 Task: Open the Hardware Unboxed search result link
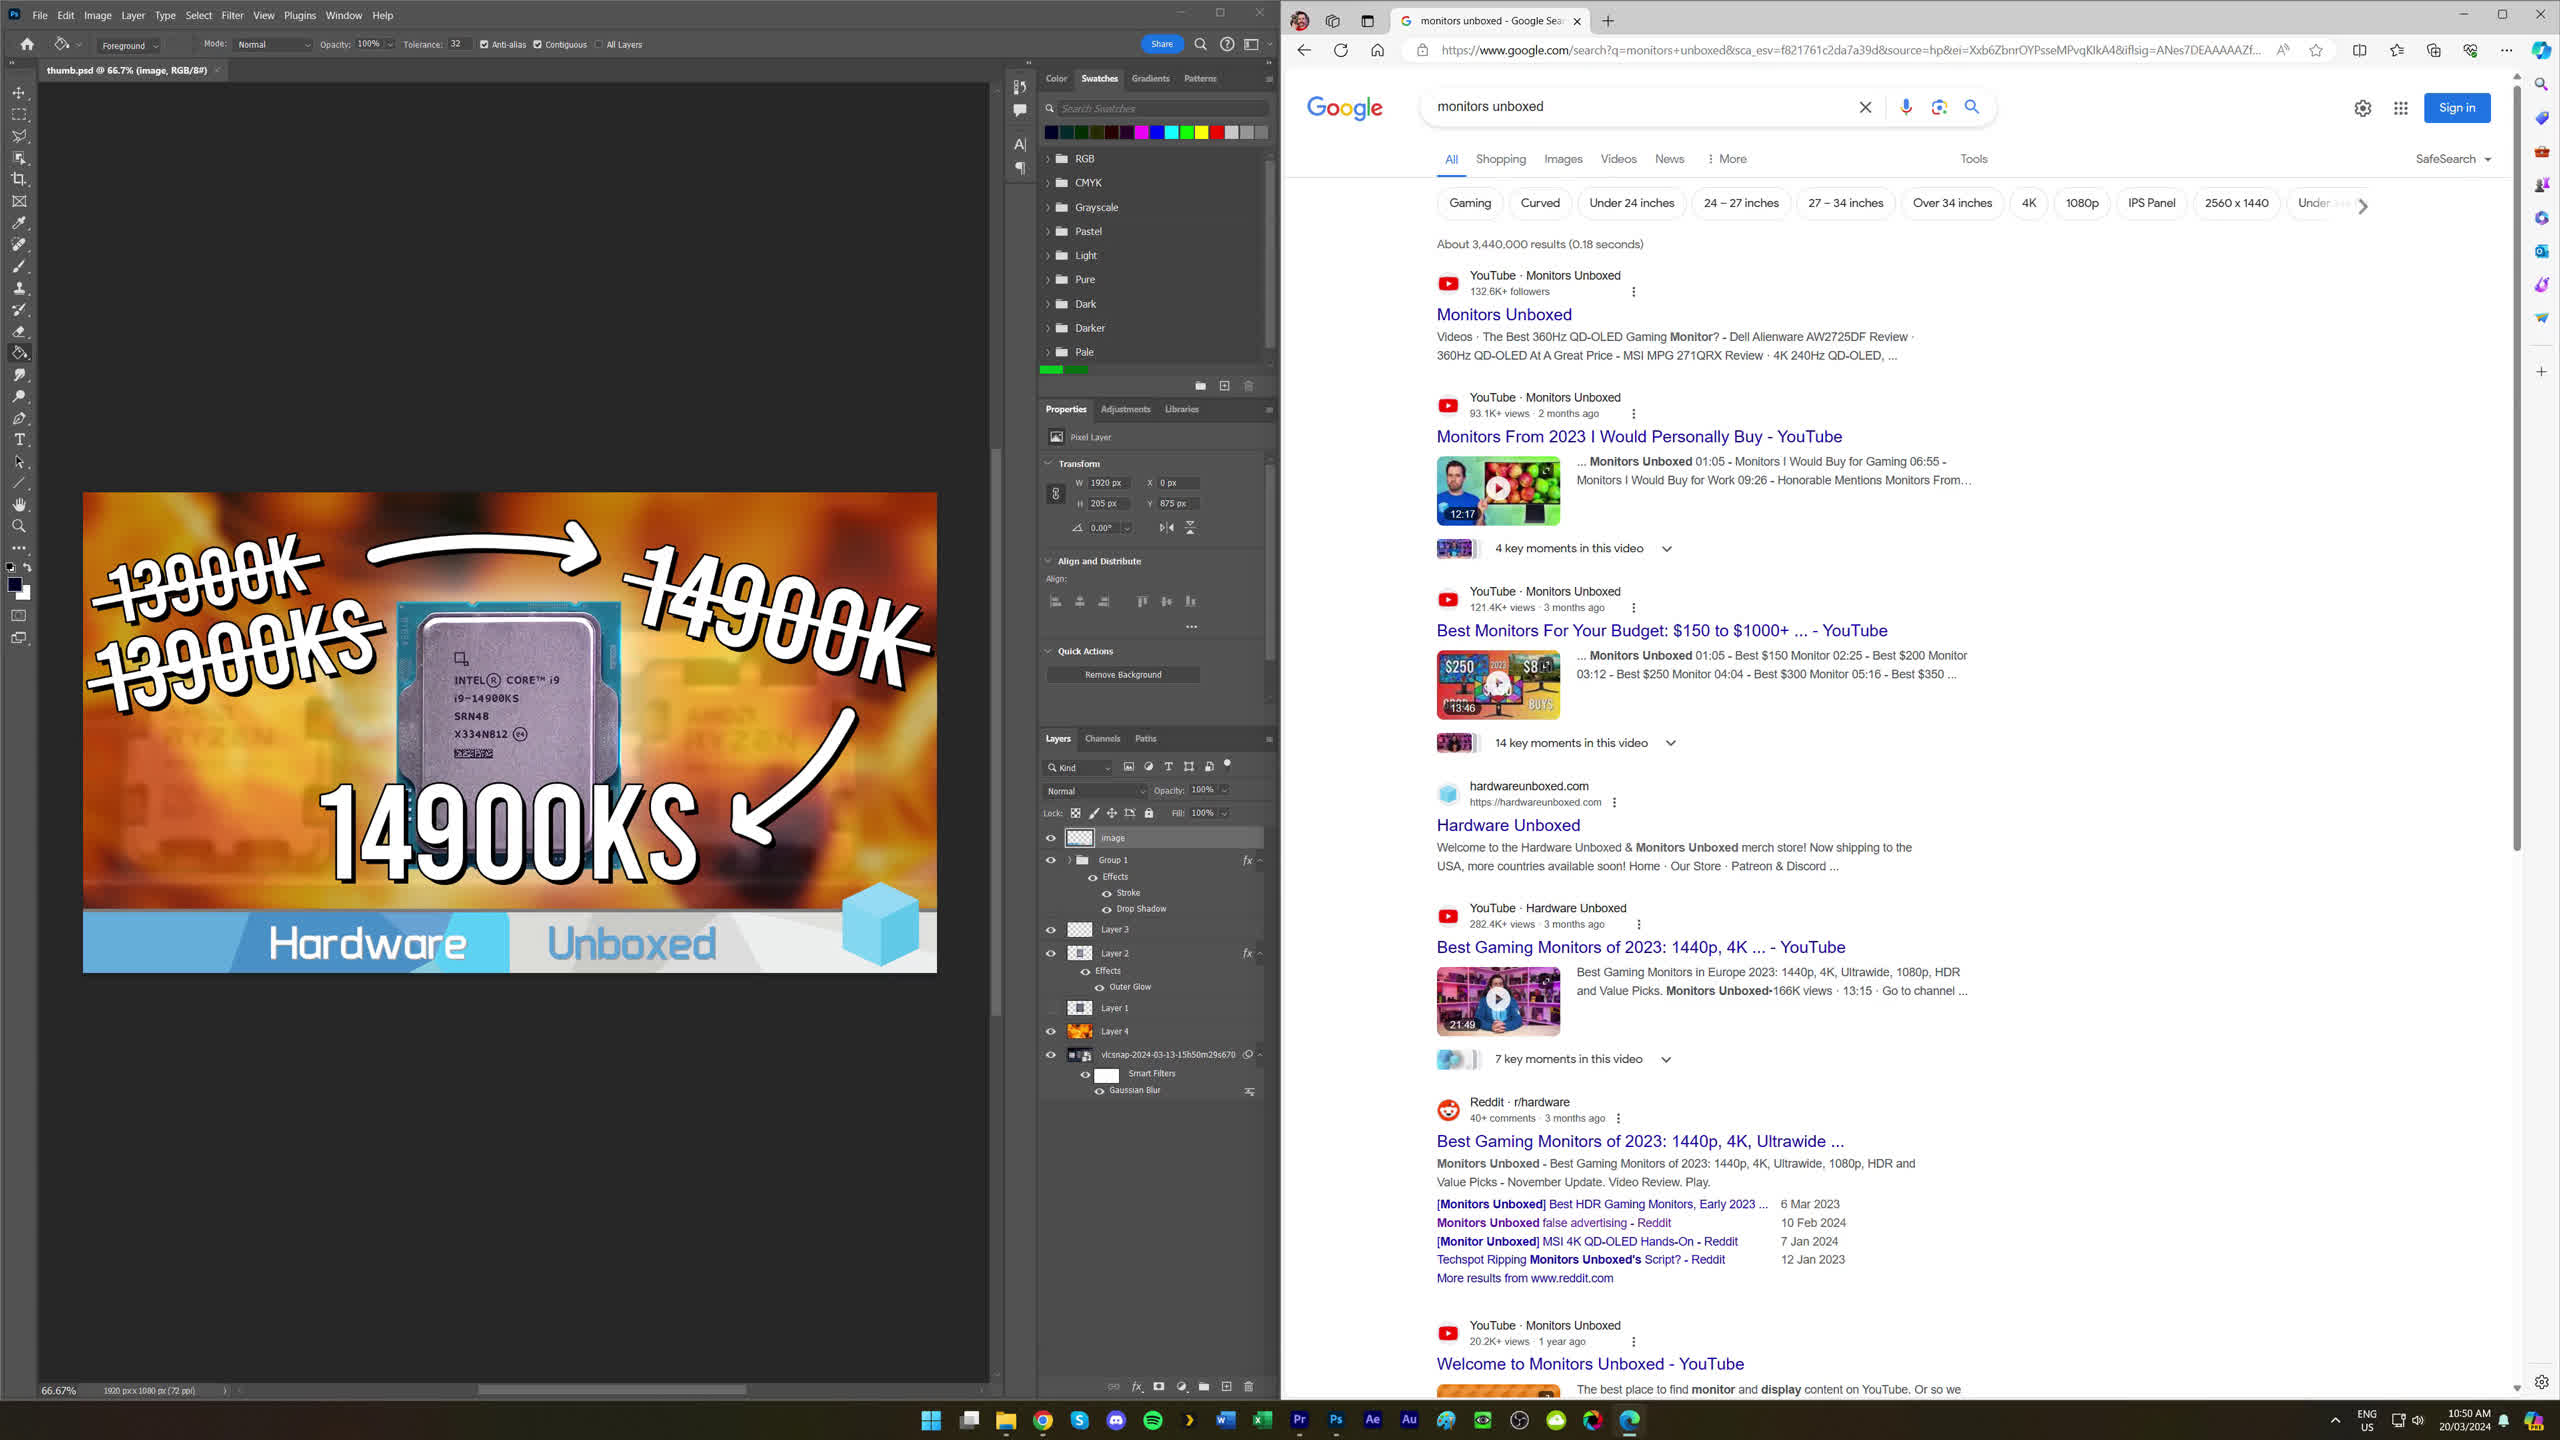coord(1508,825)
